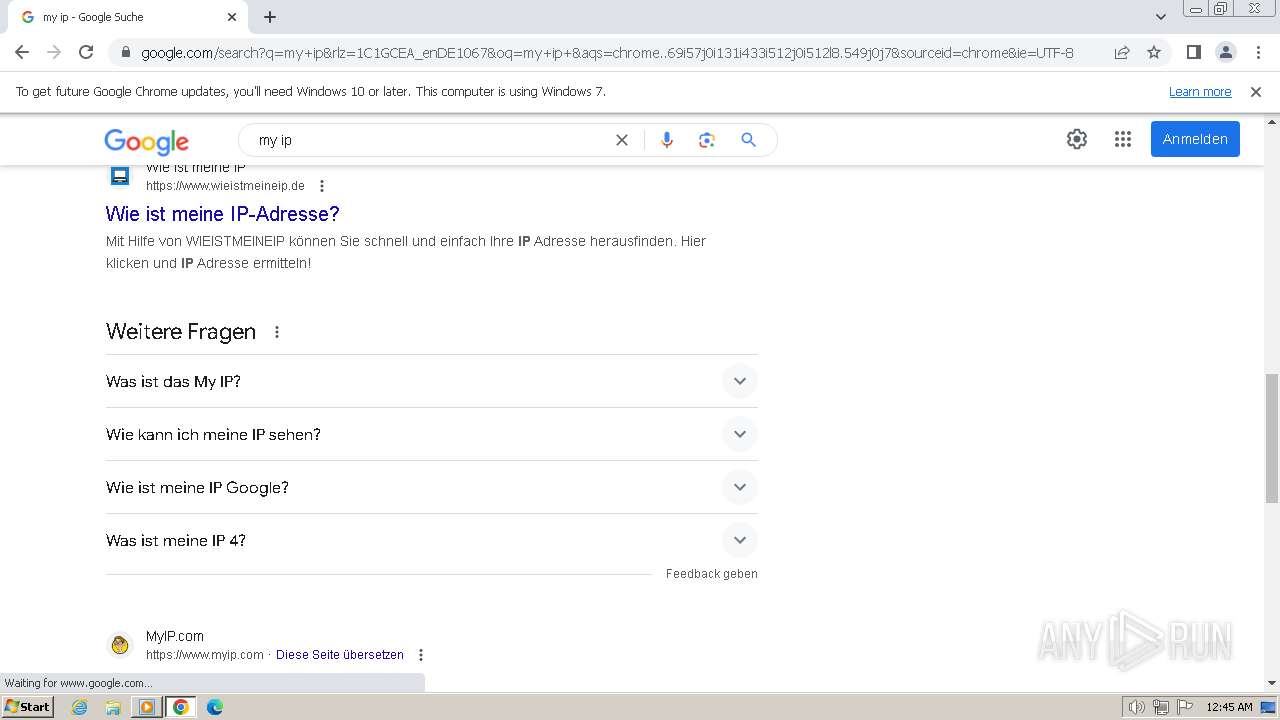This screenshot has height=720, width=1280.
Task: Open MyIP.com favicon result
Action: 120,645
